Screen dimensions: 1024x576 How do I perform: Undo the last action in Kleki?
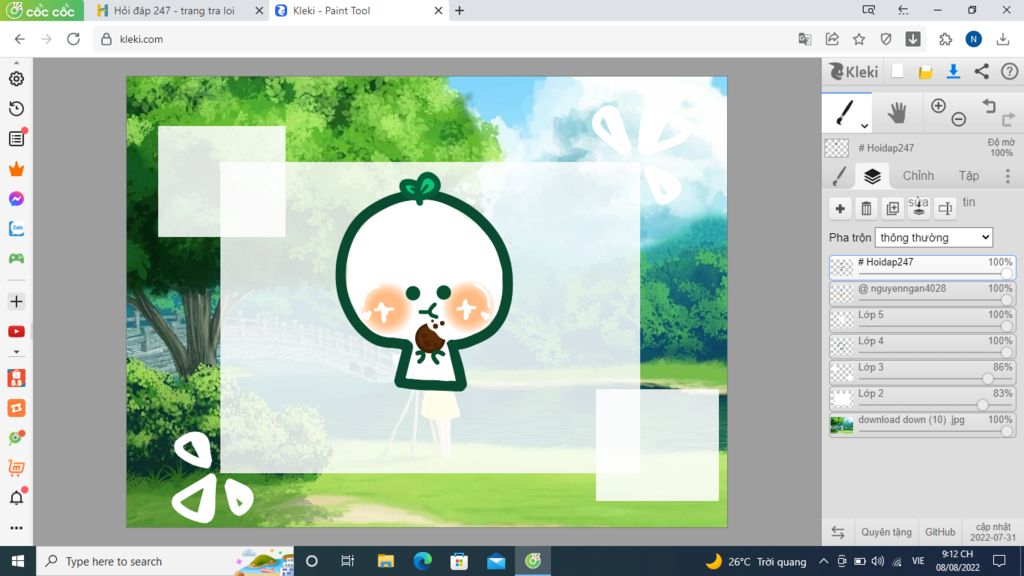(x=989, y=106)
